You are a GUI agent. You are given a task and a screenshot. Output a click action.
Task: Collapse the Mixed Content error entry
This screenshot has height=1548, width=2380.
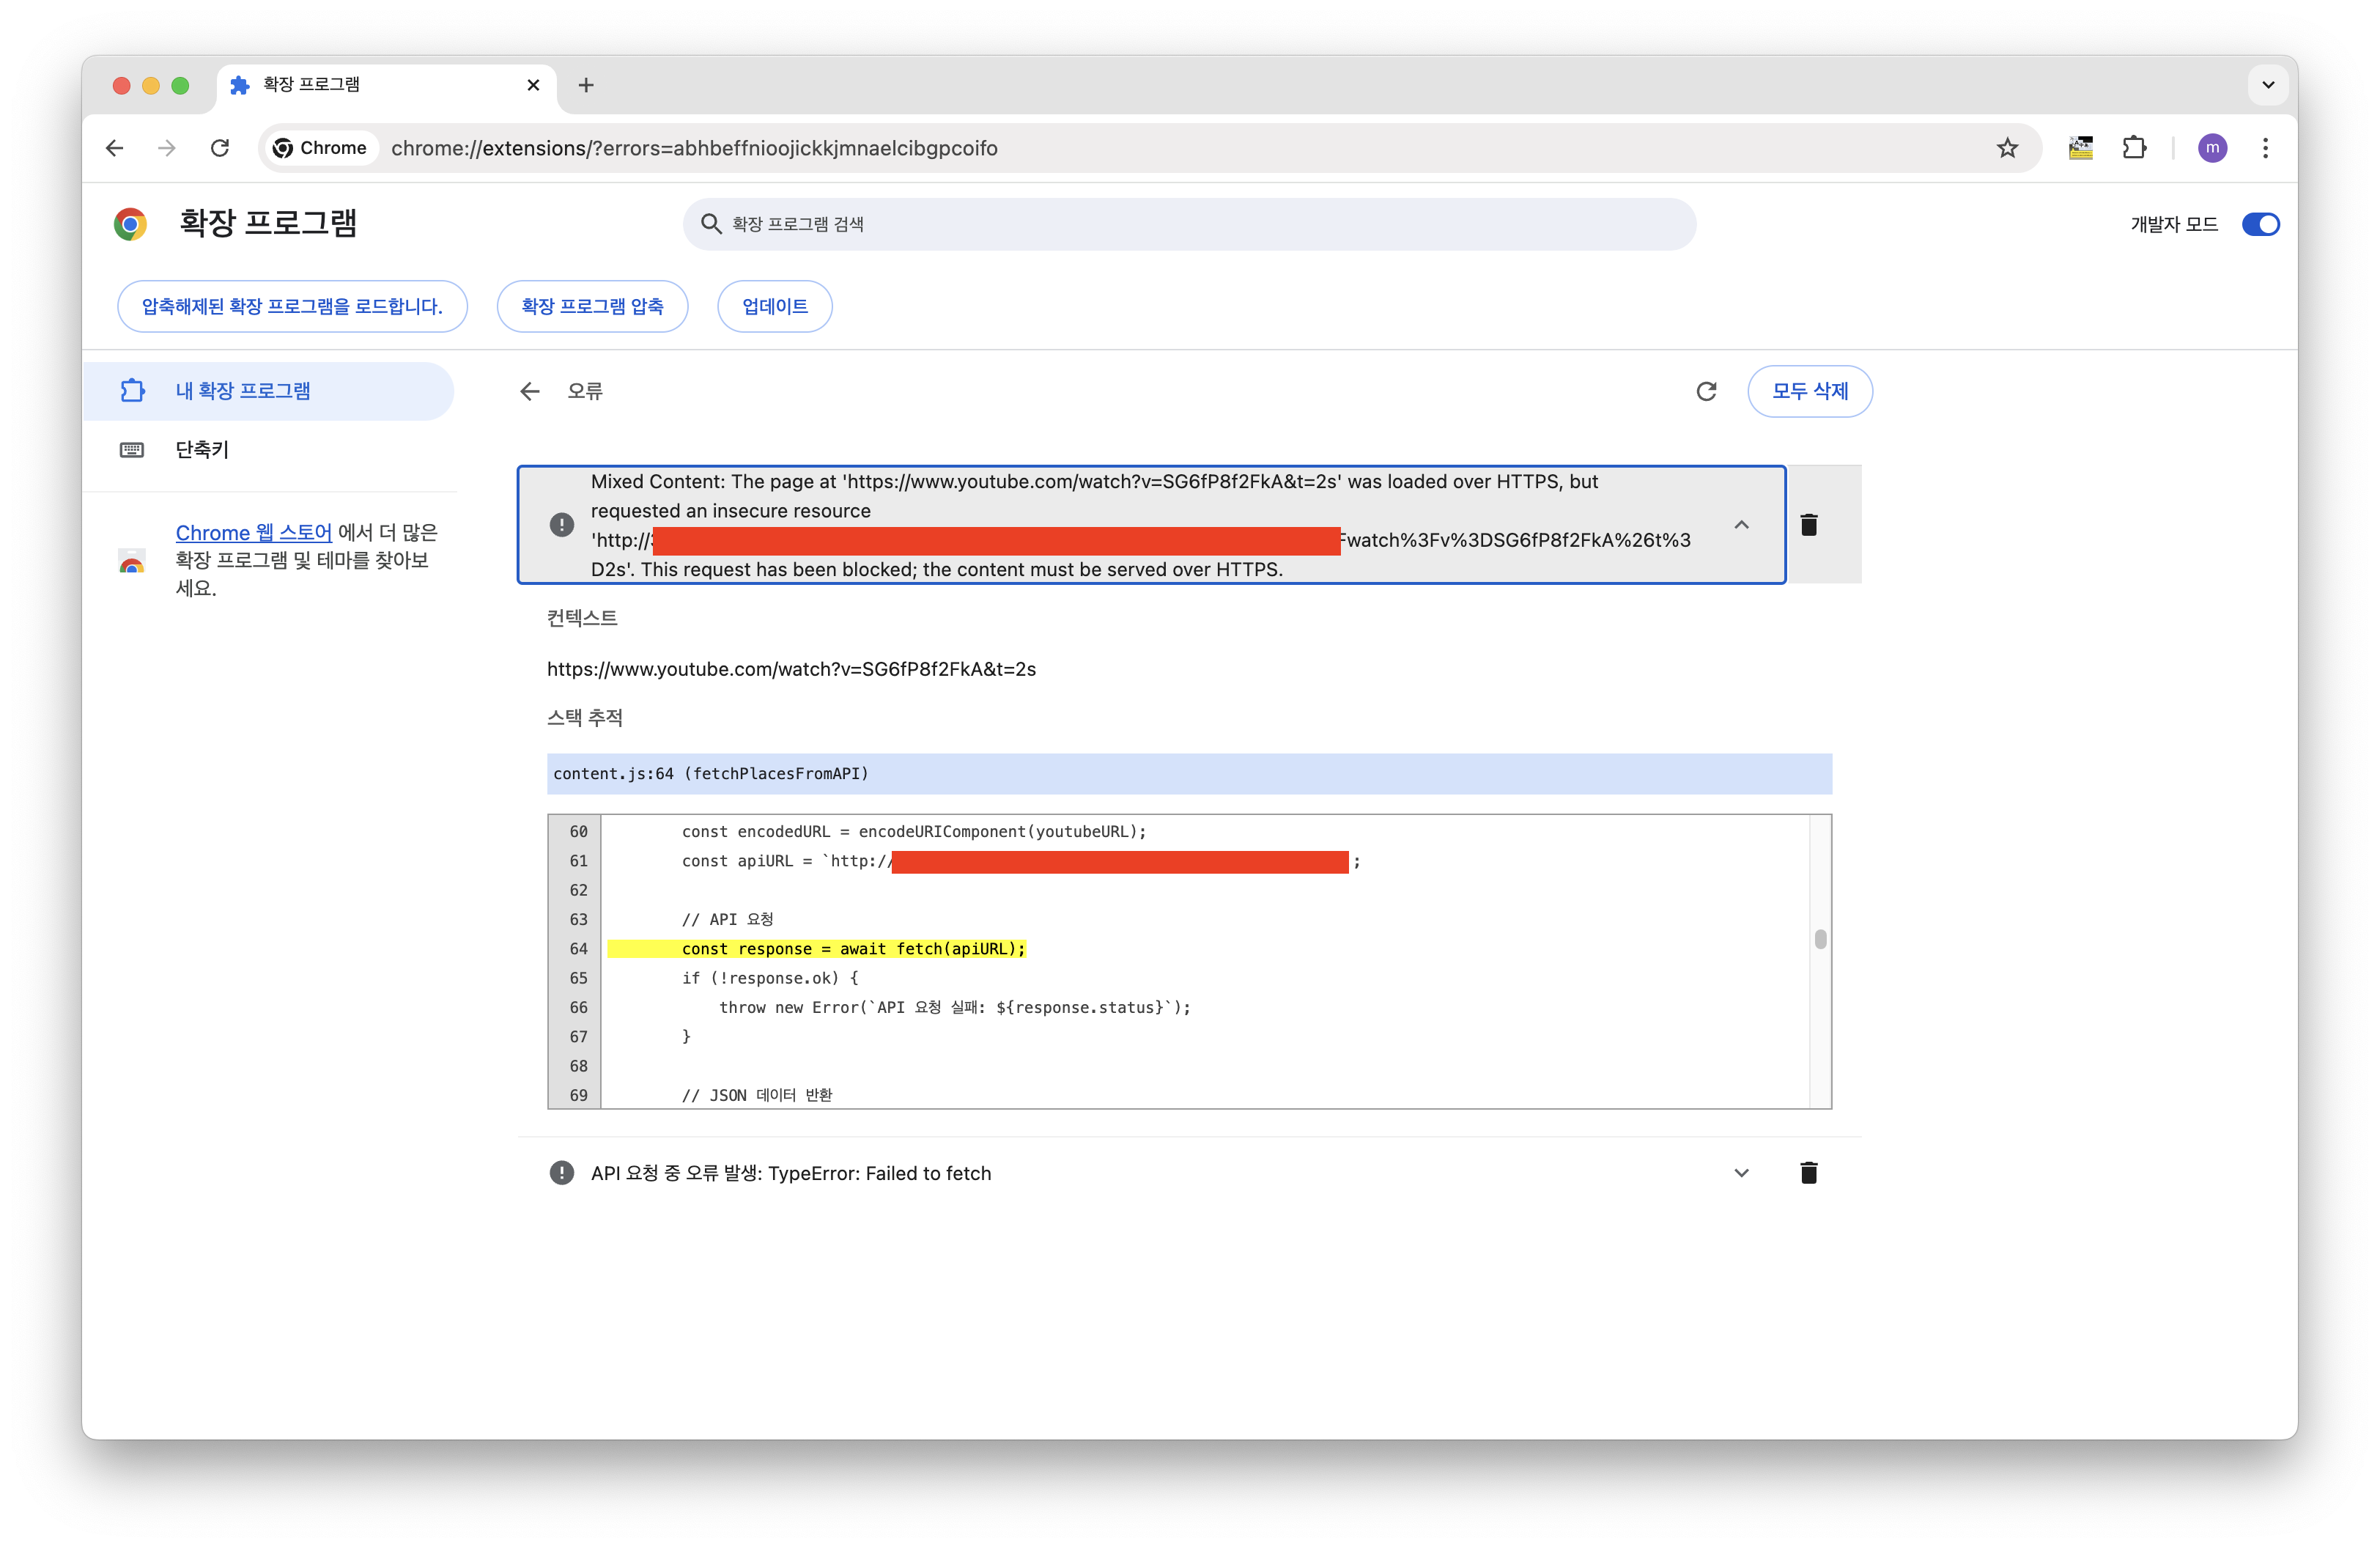click(x=1741, y=525)
